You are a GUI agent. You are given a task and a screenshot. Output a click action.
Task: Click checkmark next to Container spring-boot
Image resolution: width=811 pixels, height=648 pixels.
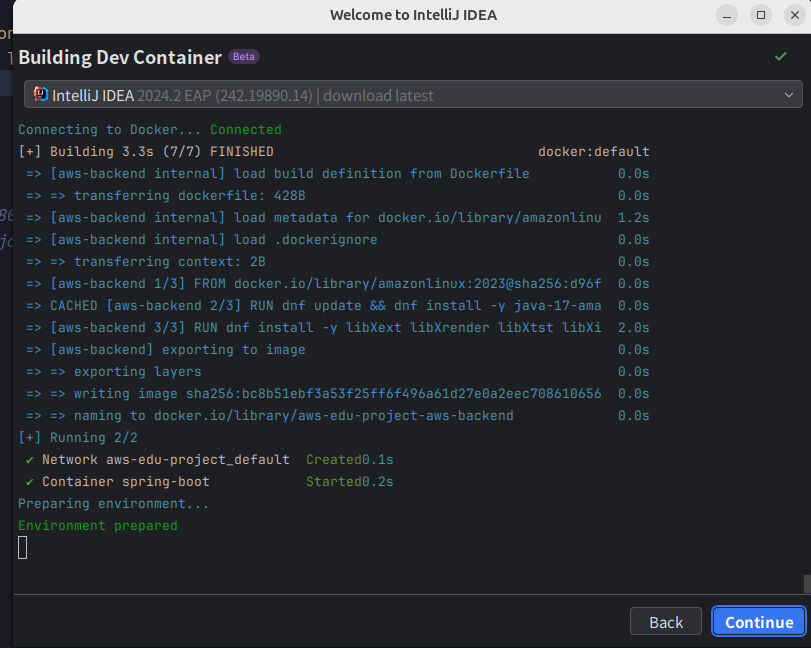click(x=30, y=482)
